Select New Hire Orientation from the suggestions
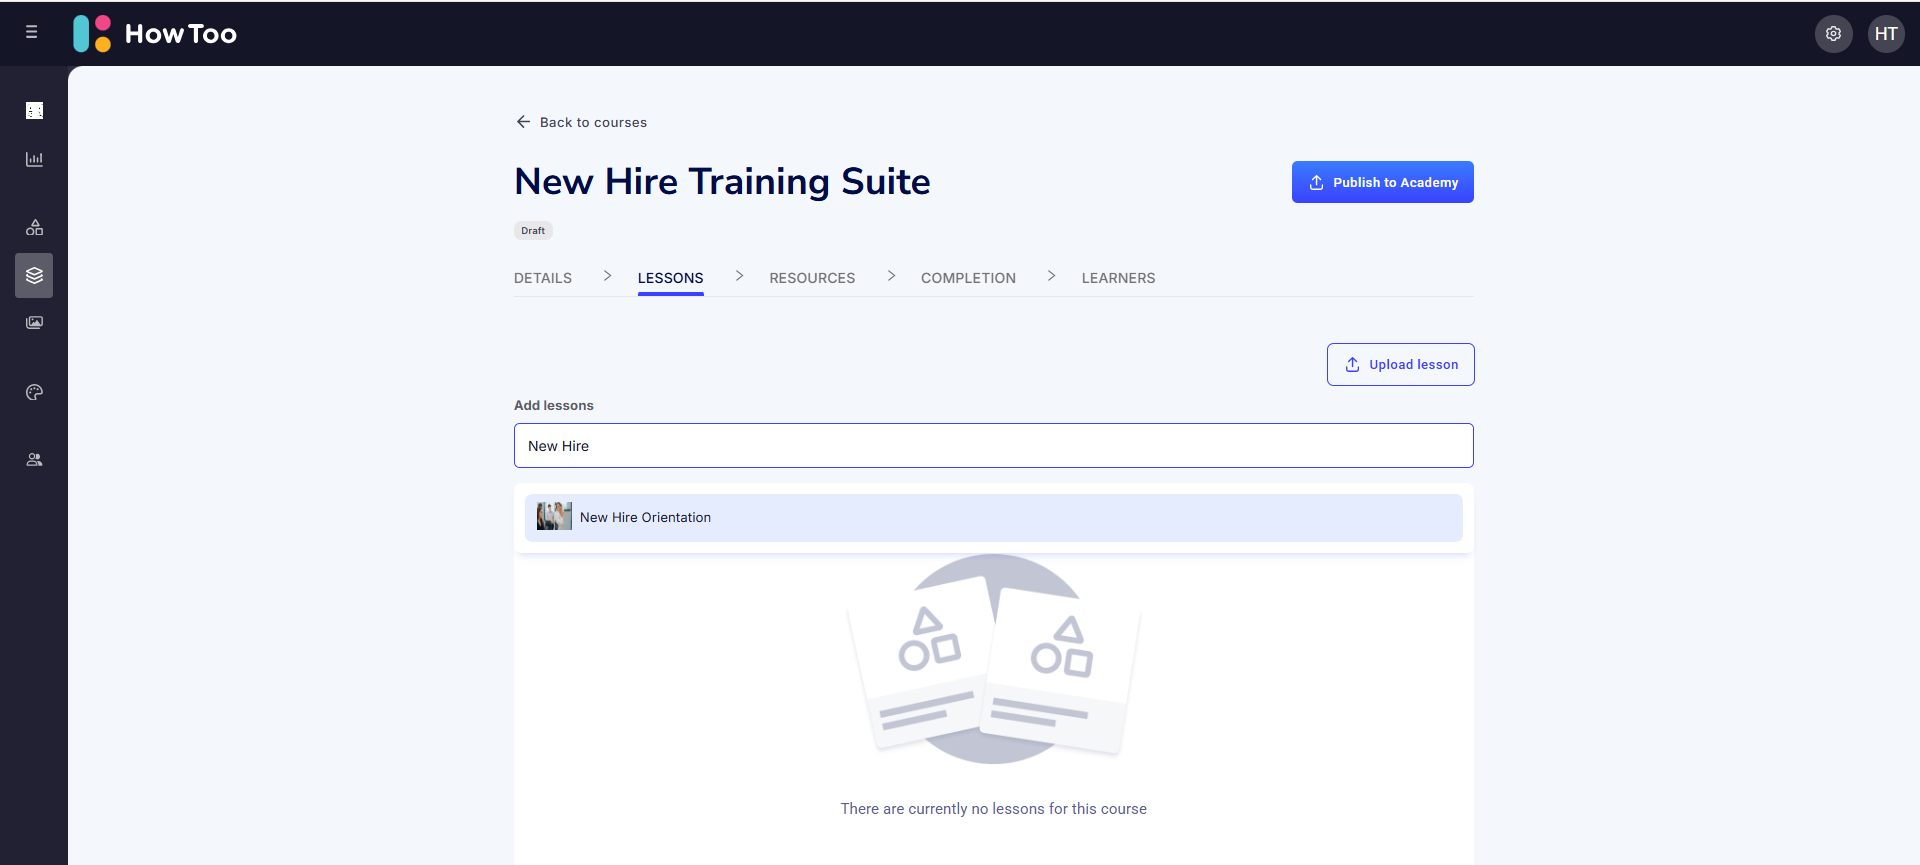 (645, 518)
